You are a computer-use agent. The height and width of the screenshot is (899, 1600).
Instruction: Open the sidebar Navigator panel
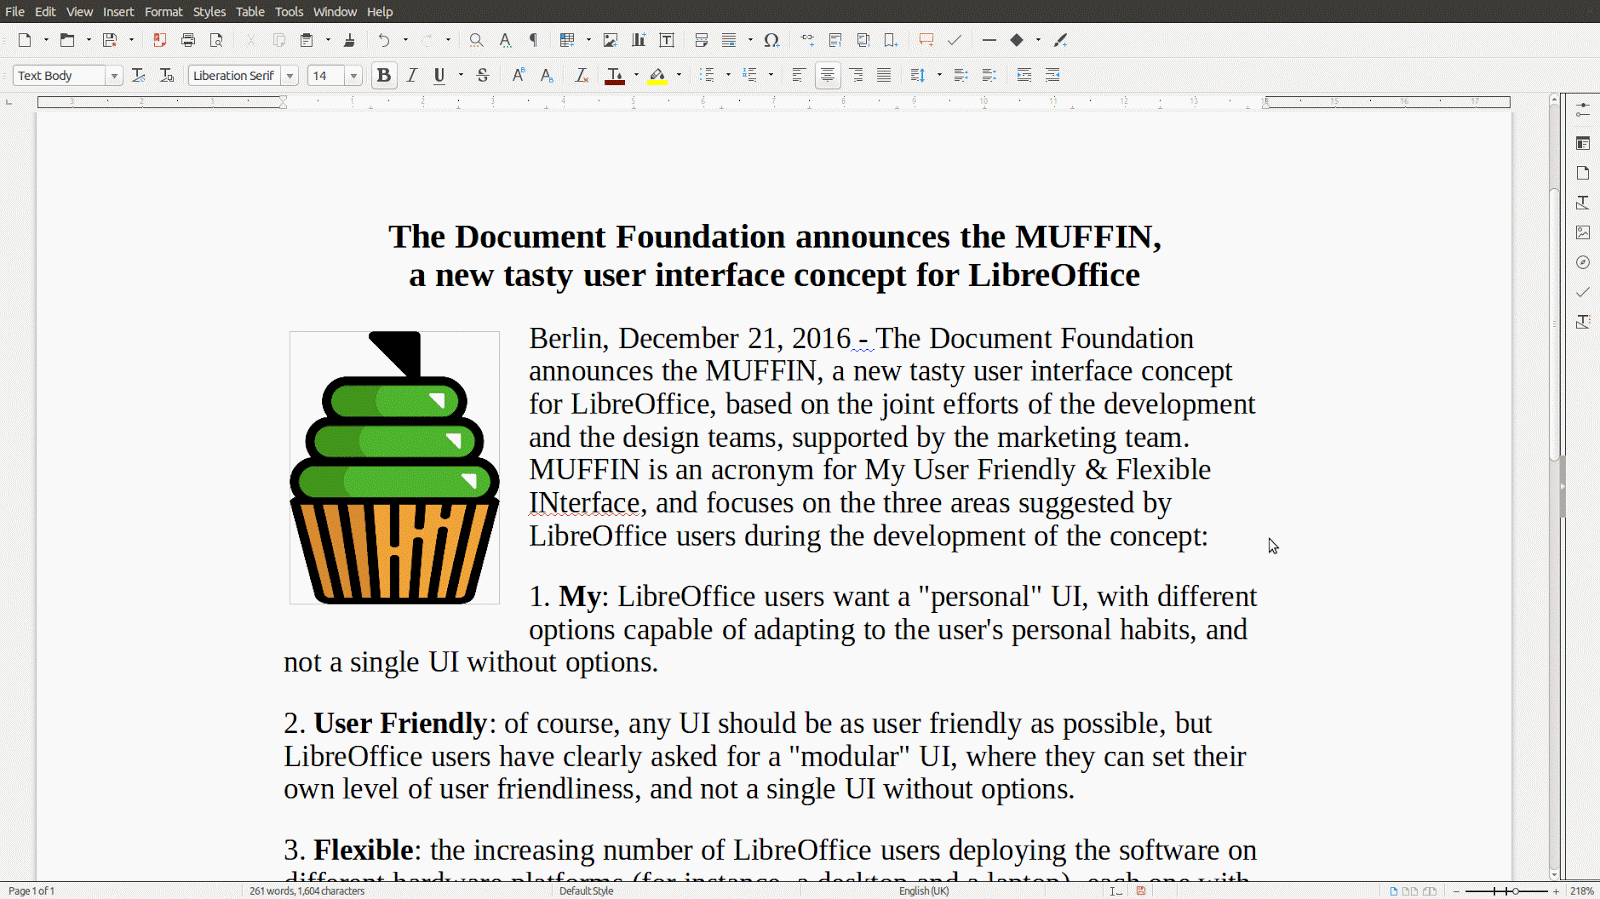(x=1583, y=262)
